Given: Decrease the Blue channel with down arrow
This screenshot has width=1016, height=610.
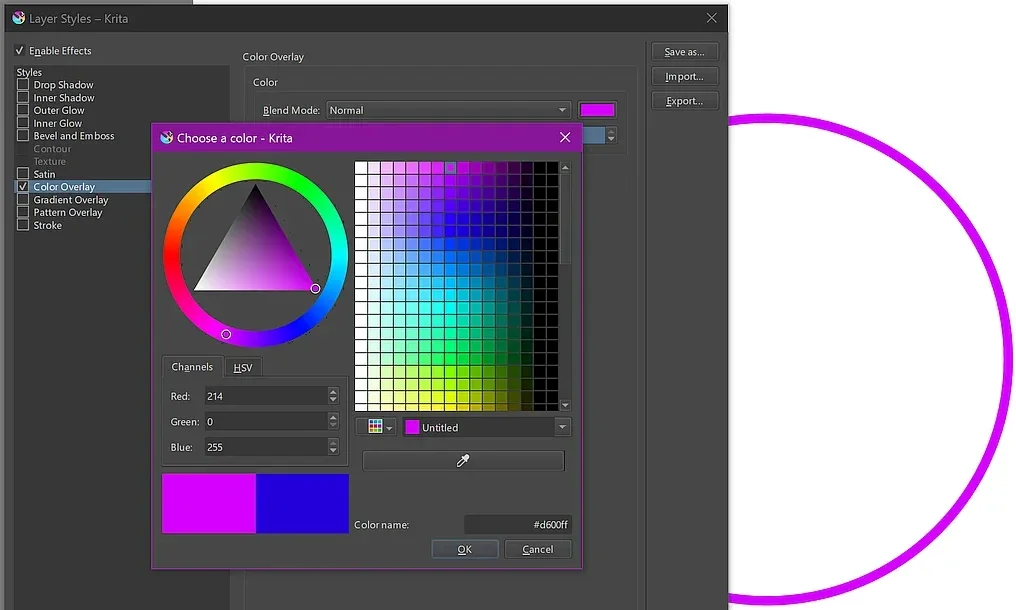Looking at the screenshot, I should (x=333, y=451).
